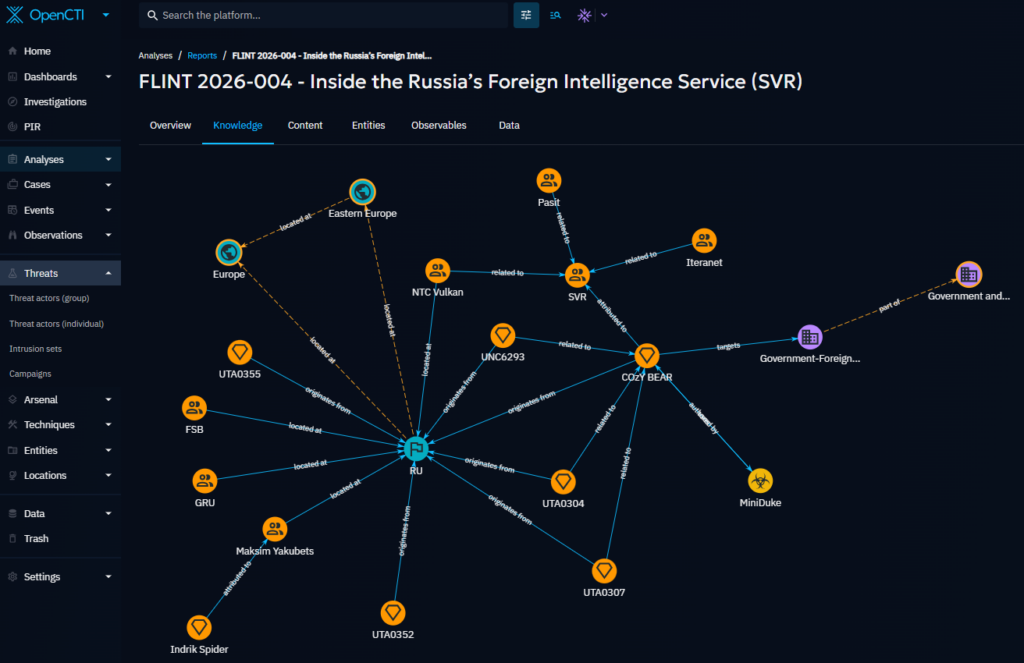
Task: Click the COzY BEAR intrusion set node
Action: (x=647, y=356)
